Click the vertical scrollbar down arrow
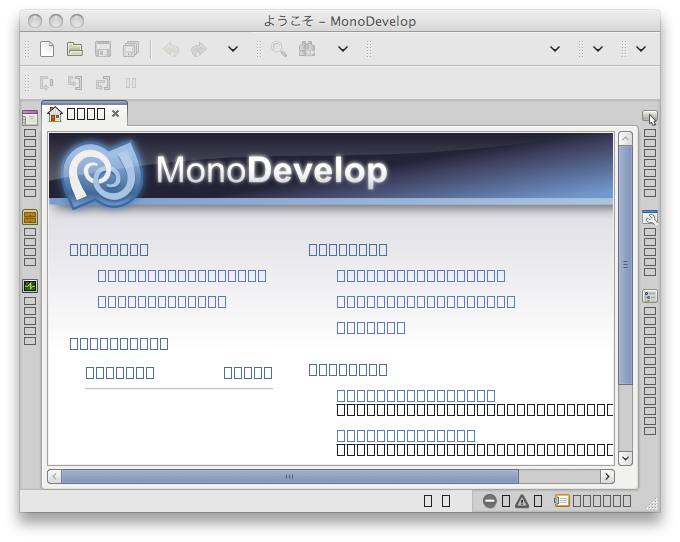Viewport: 680px width, 542px height. pos(625,458)
